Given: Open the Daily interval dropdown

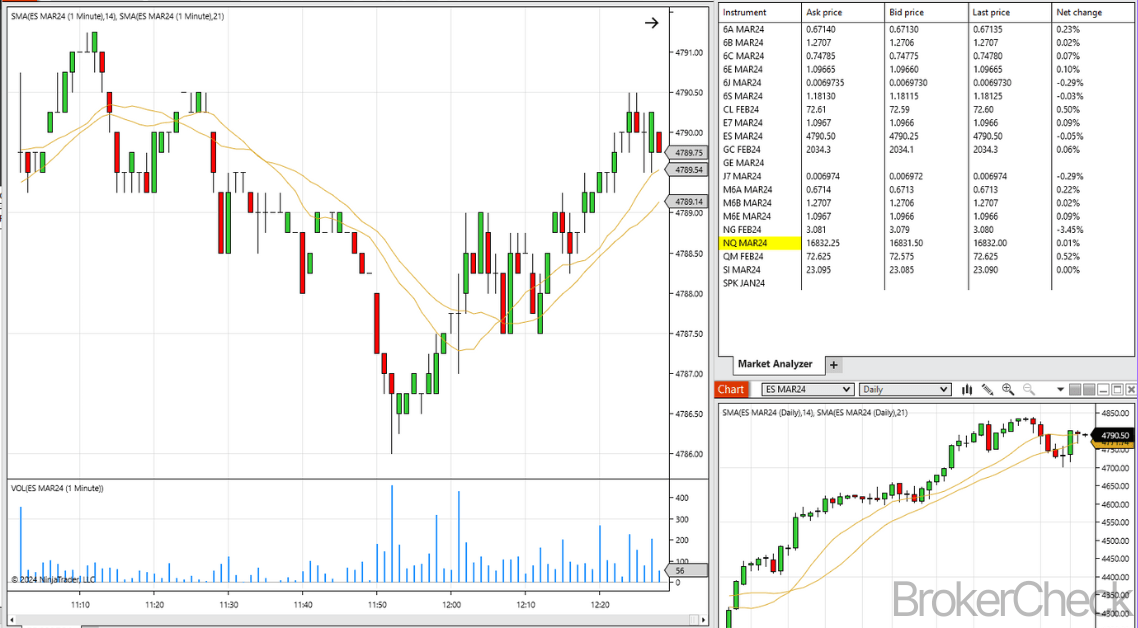Looking at the screenshot, I should tap(905, 390).
